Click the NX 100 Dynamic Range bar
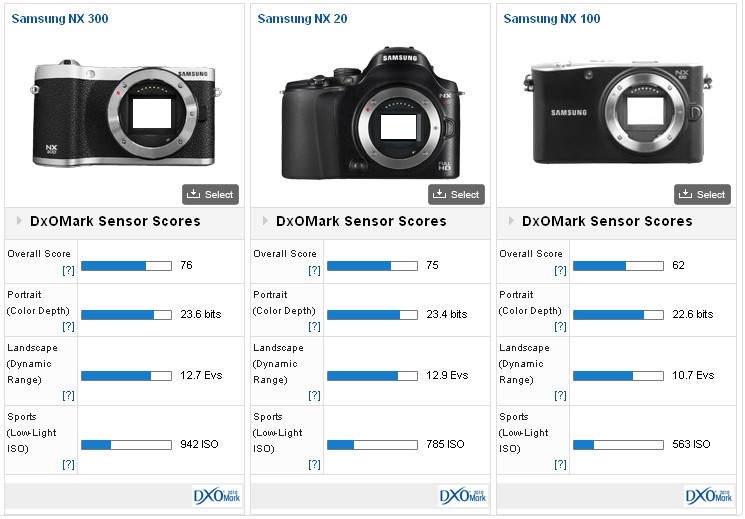 click(618, 376)
